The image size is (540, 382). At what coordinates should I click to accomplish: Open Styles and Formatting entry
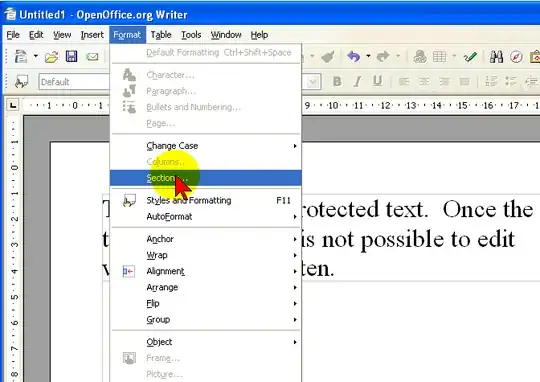point(206,200)
